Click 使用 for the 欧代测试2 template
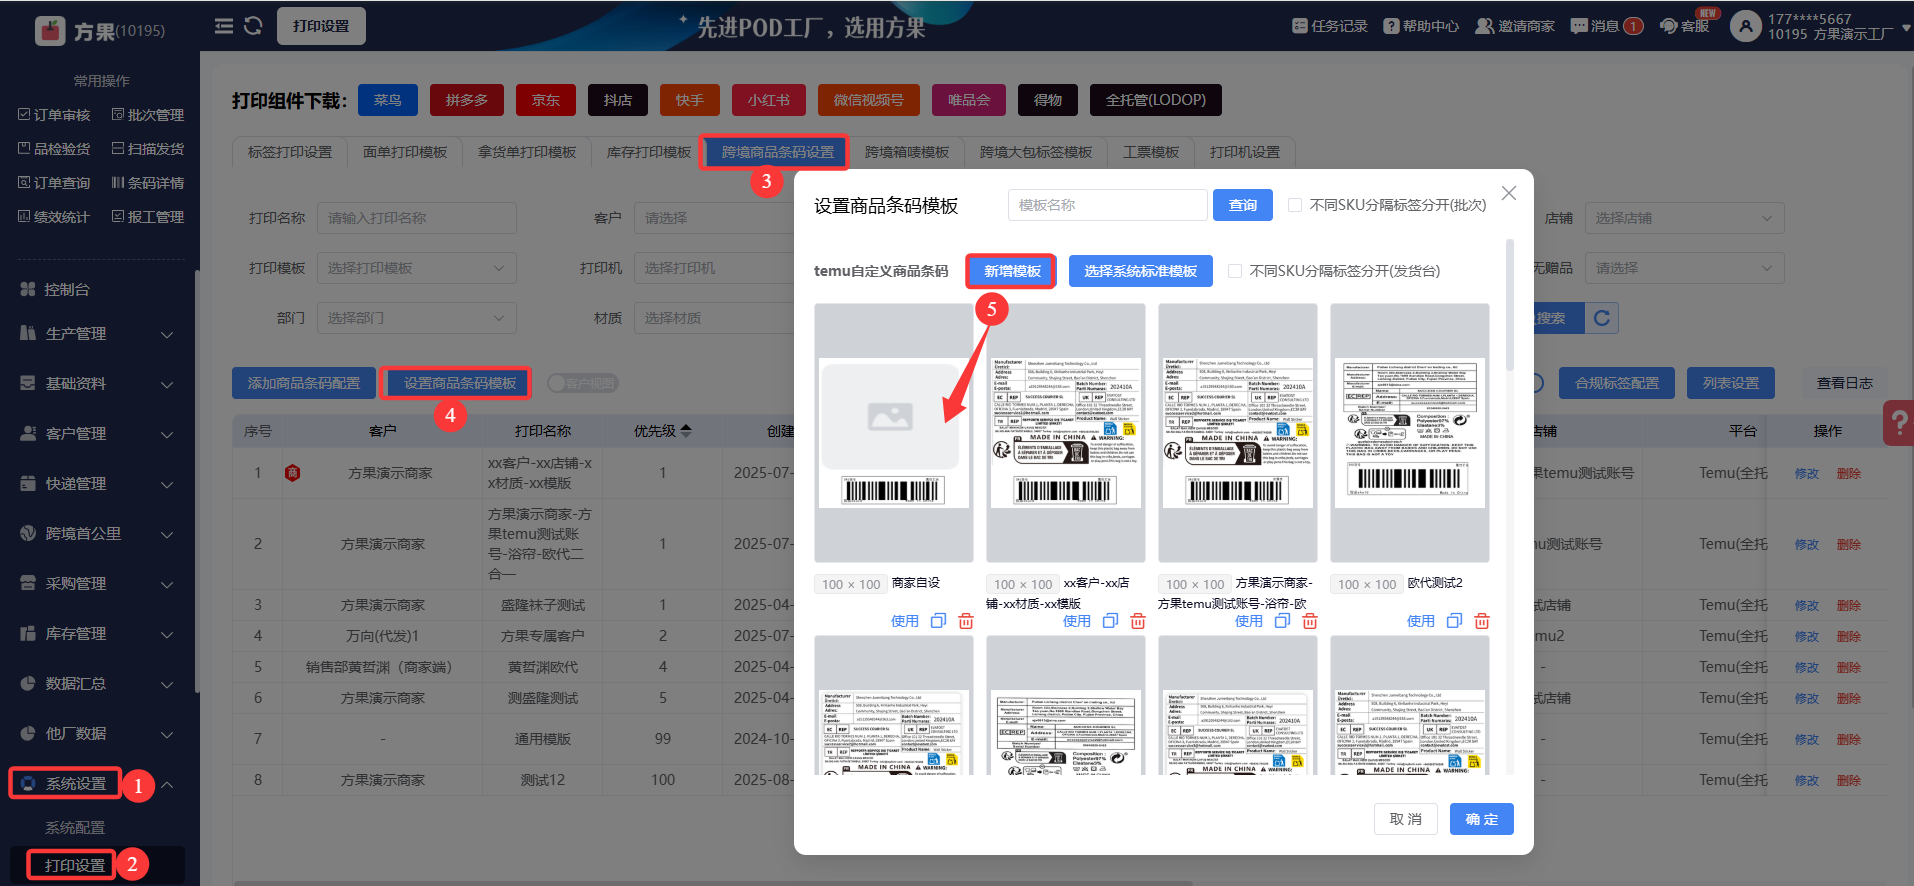Image resolution: width=1914 pixels, height=886 pixels. [1421, 621]
